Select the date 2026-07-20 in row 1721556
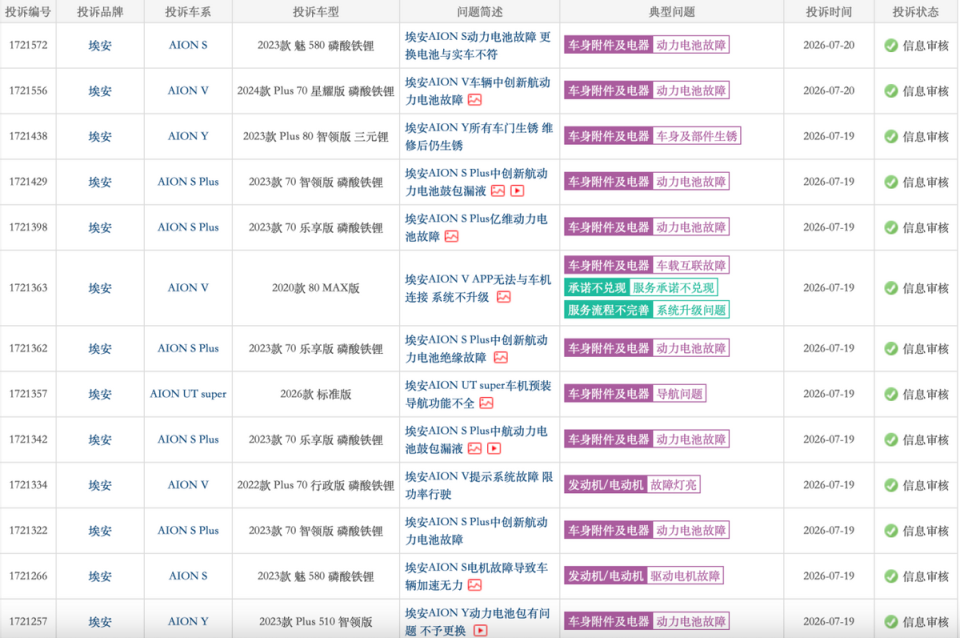This screenshot has height=638, width=960. tap(828, 91)
